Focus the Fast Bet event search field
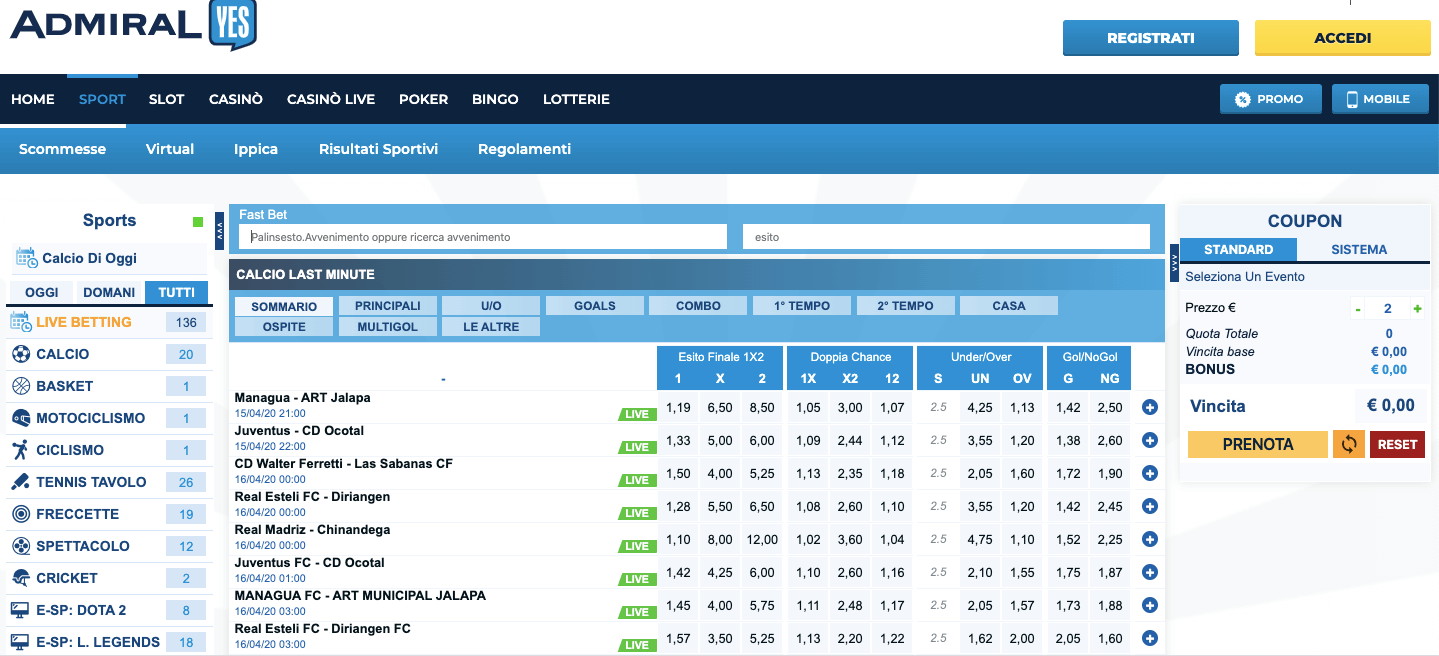The height and width of the screenshot is (656, 1439). tap(482, 237)
